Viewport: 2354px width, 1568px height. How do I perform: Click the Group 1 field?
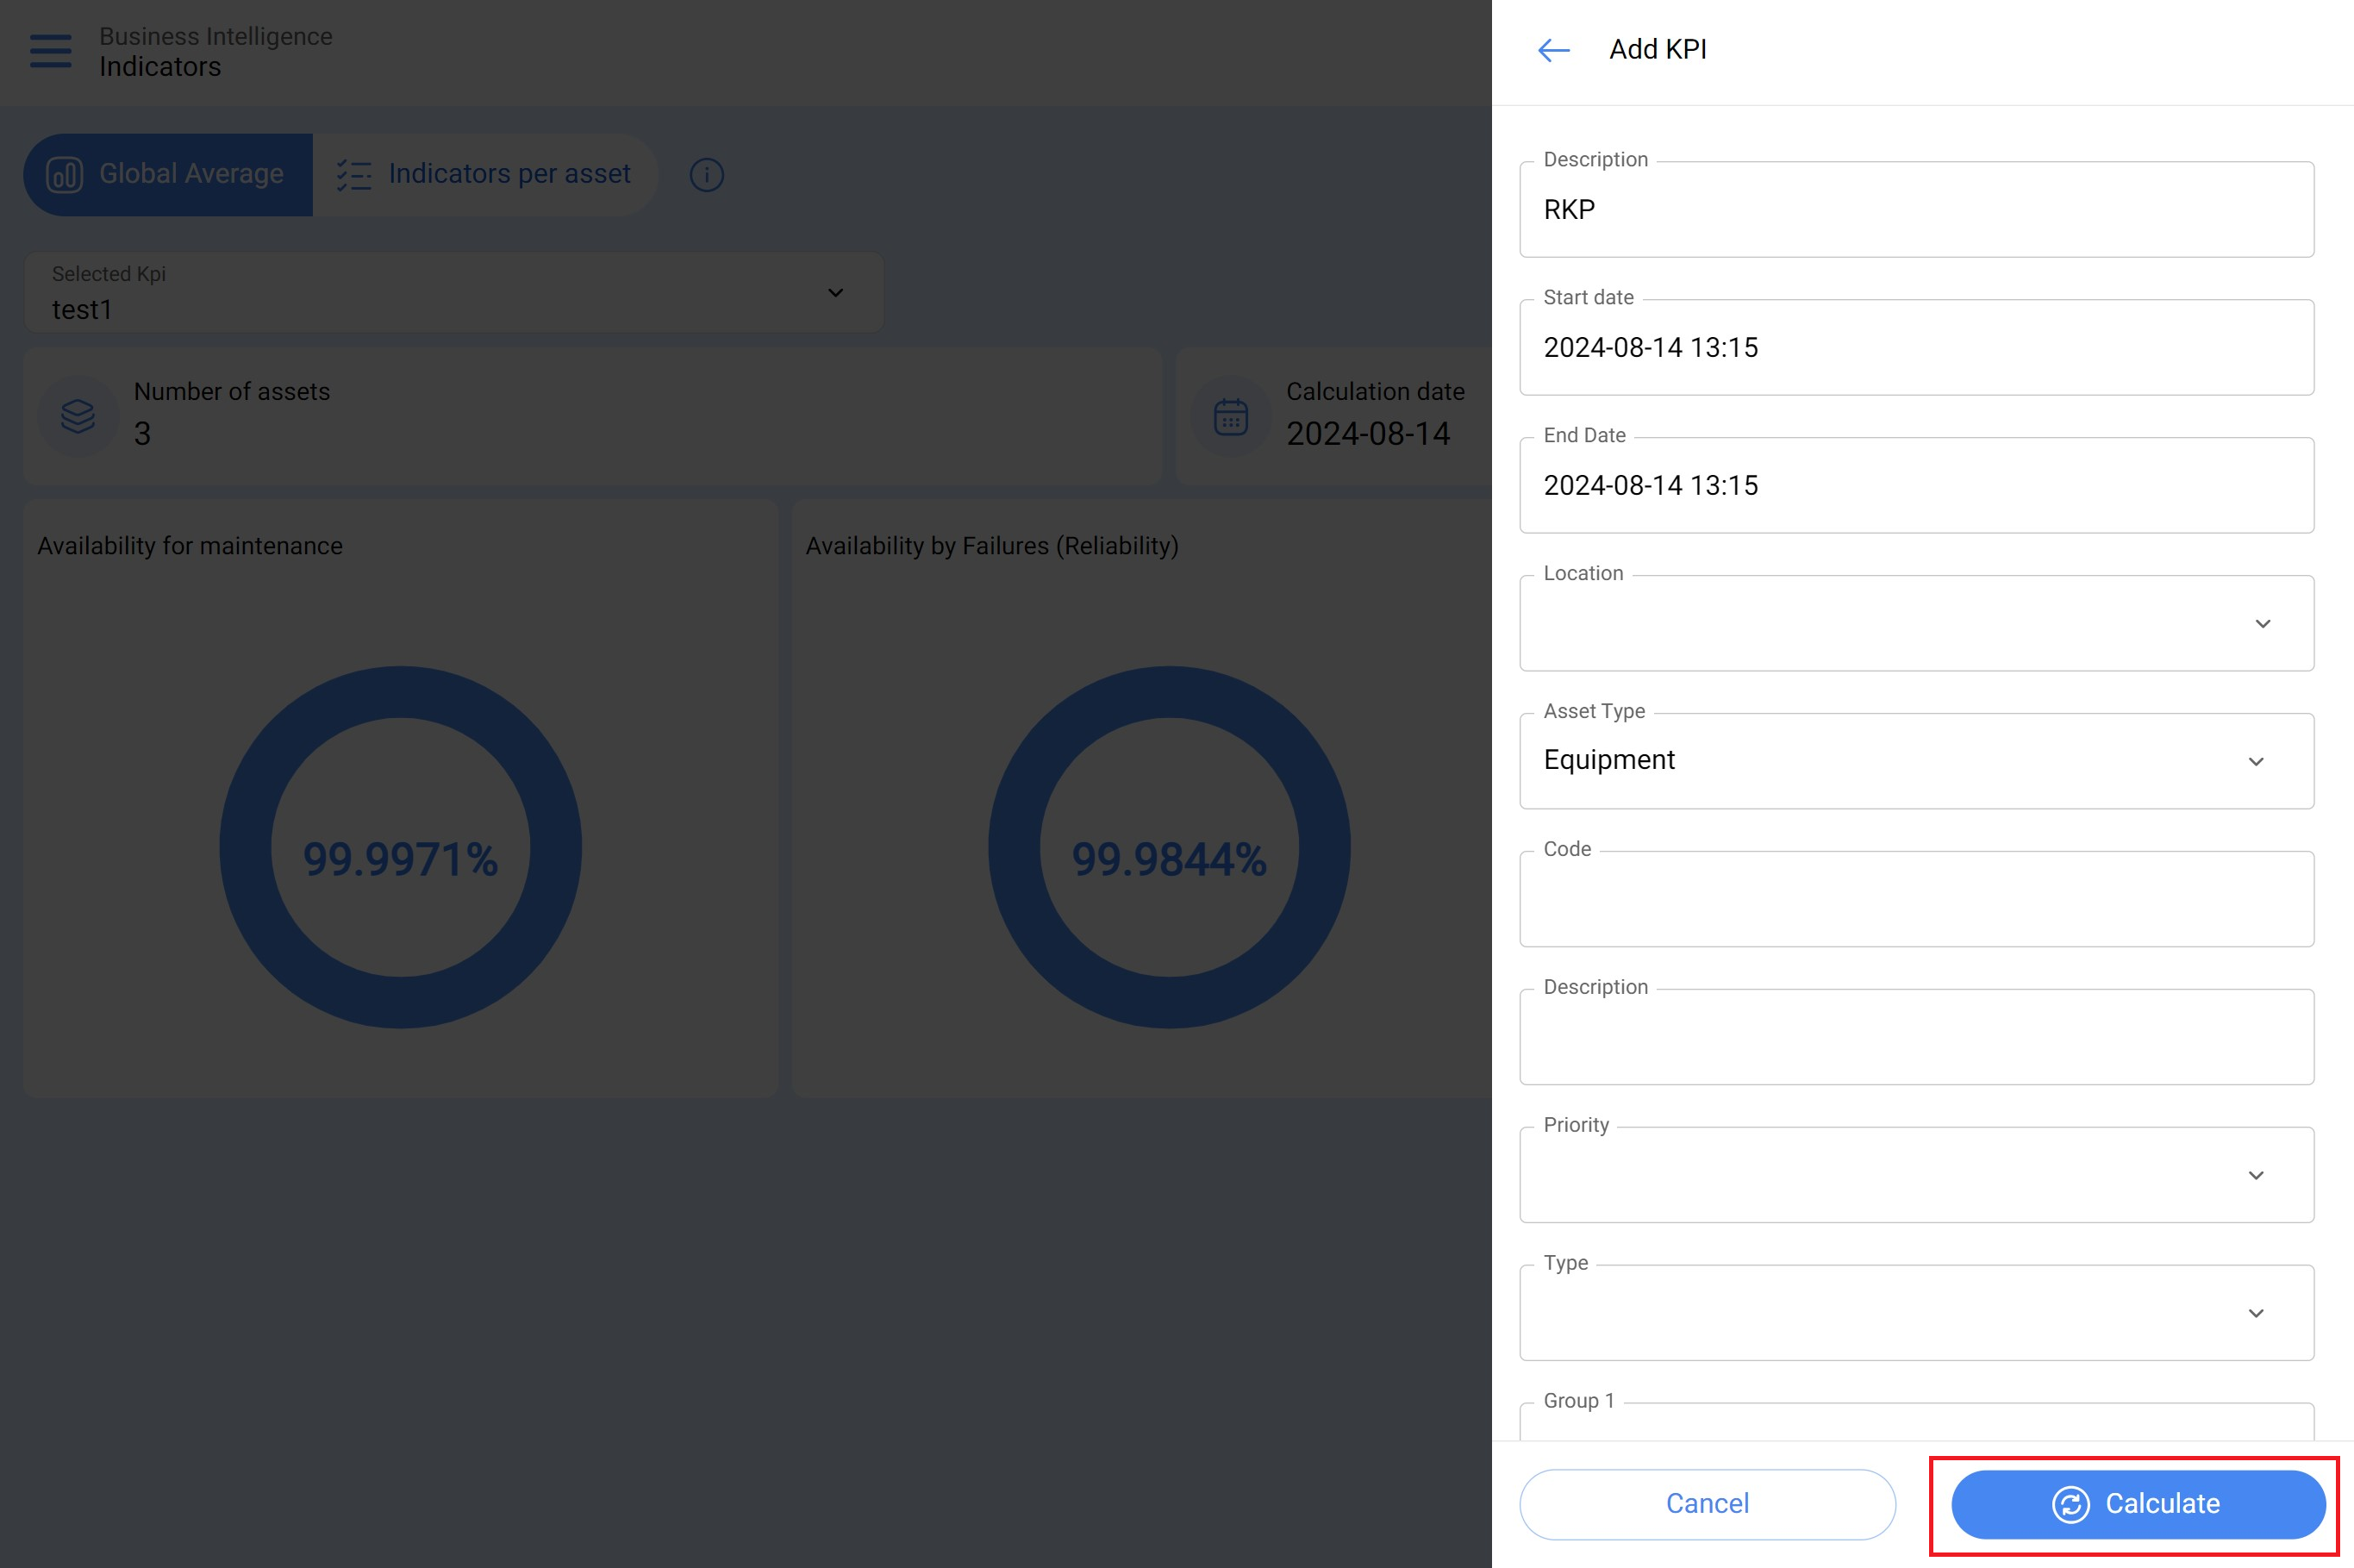[x=1916, y=1421]
